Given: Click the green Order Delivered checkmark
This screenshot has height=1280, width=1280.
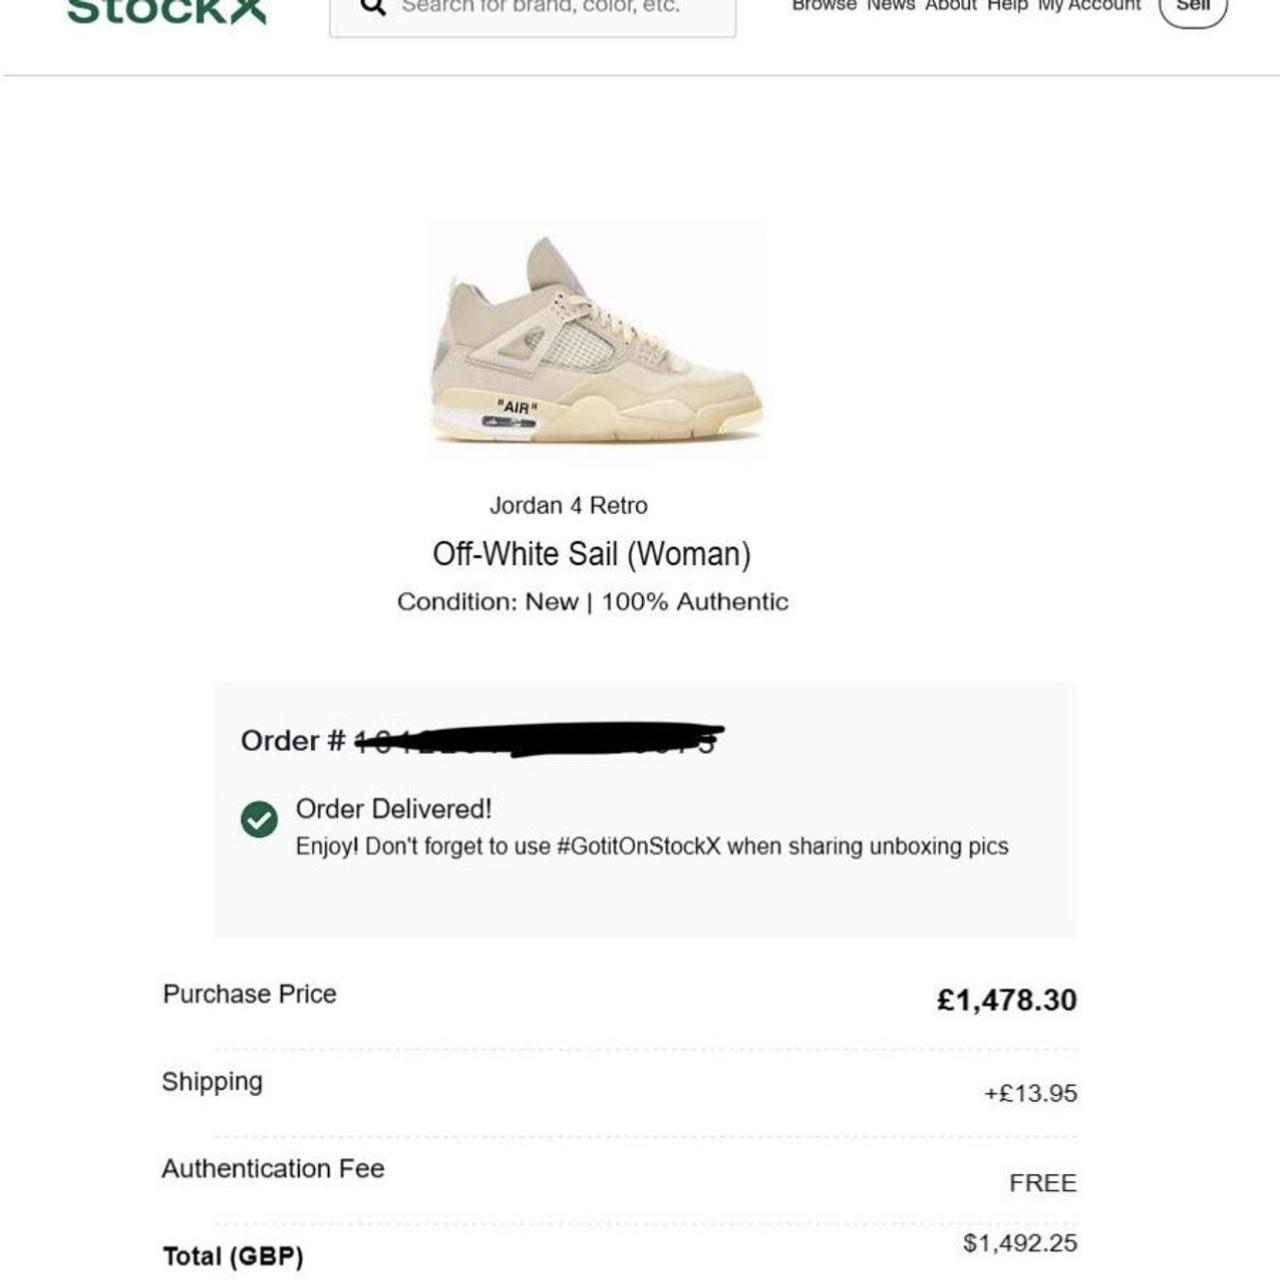Looking at the screenshot, I should [x=259, y=819].
